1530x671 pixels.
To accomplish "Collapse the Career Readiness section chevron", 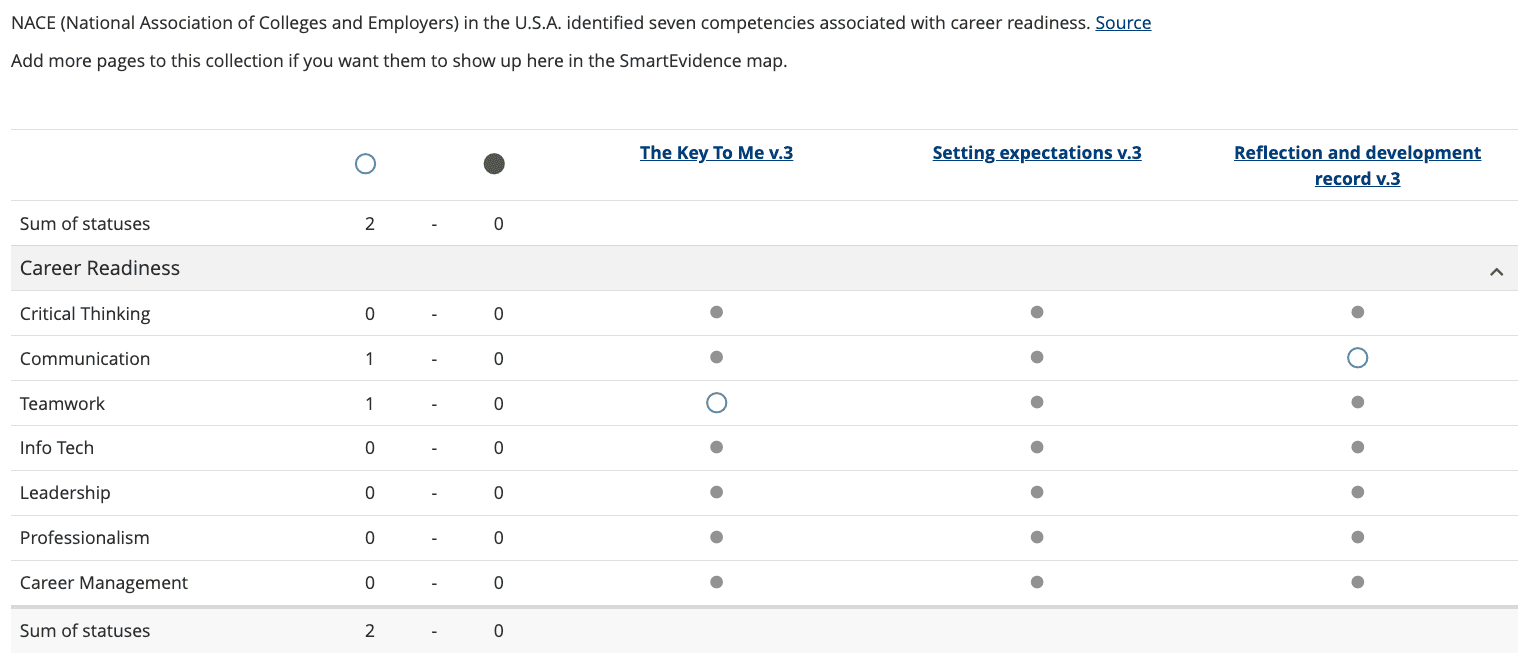I will pos(1496,271).
